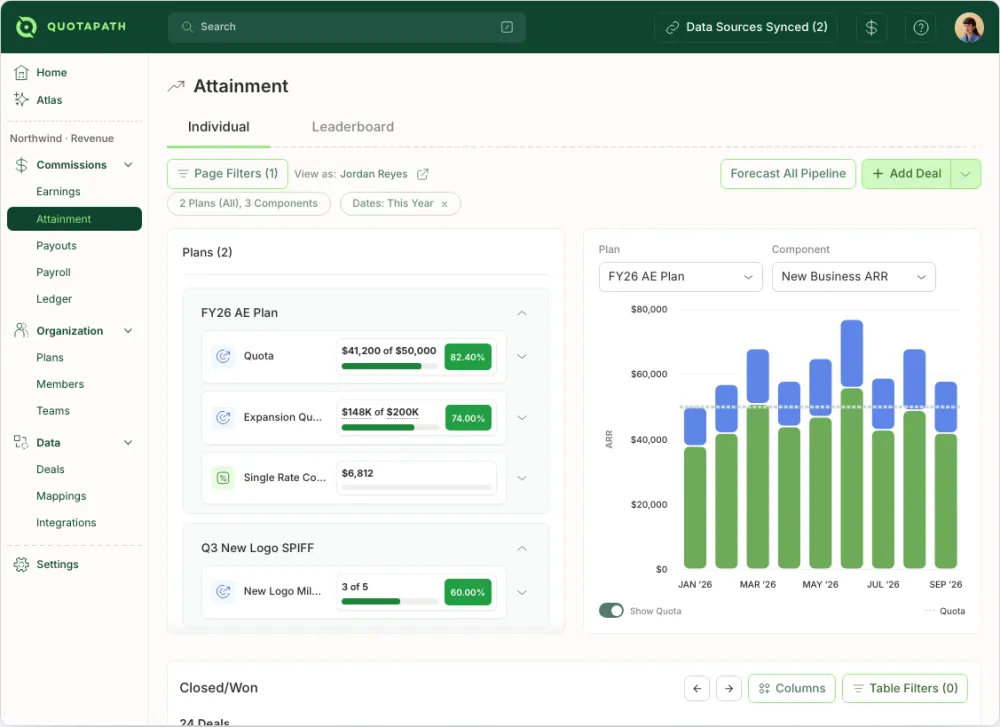The image size is (1000, 727).
Task: Collapse the Data sidebar section
Action: [128, 442]
